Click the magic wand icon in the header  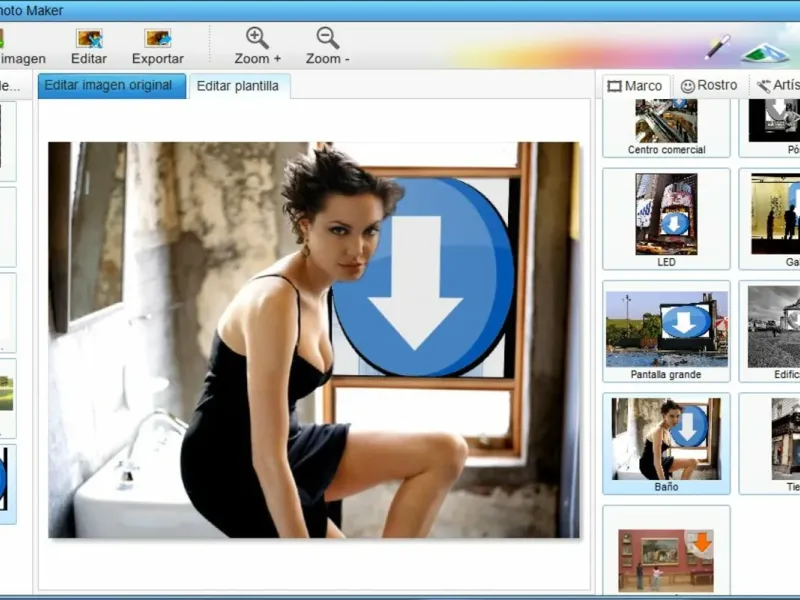point(718,47)
